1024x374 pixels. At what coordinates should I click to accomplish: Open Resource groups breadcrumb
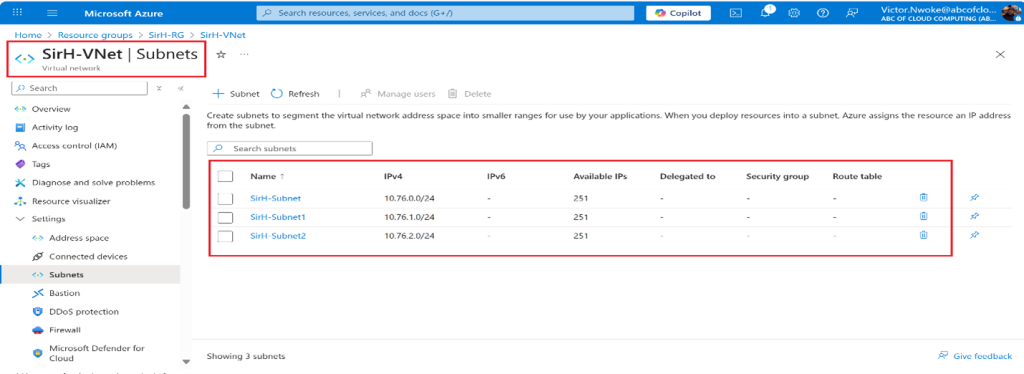(95, 35)
